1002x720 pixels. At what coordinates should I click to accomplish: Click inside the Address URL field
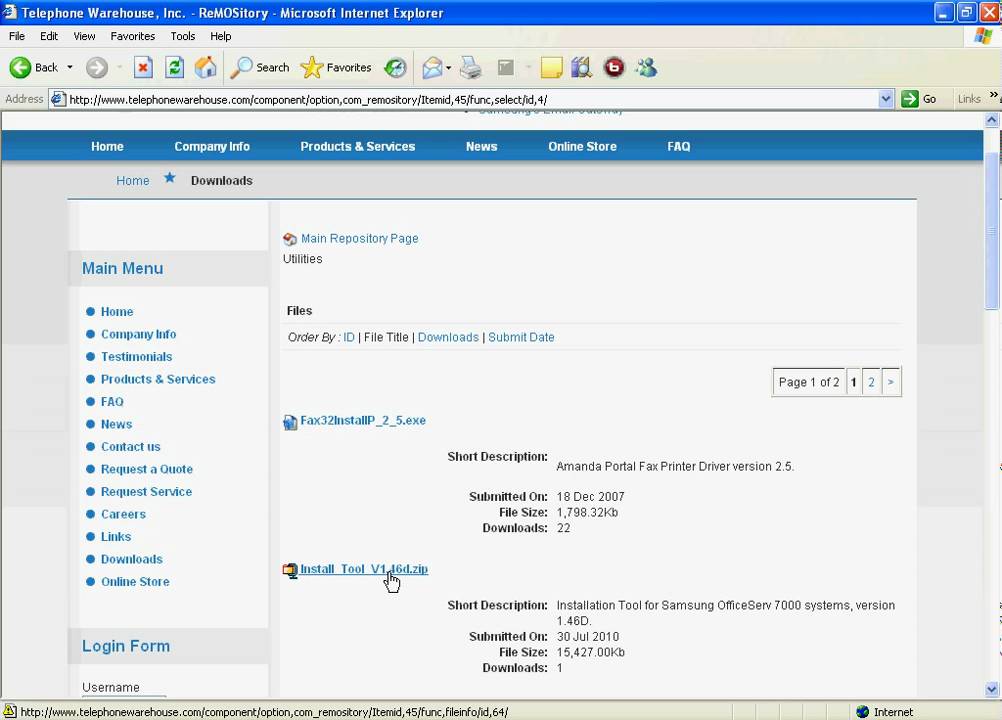[x=472, y=99]
